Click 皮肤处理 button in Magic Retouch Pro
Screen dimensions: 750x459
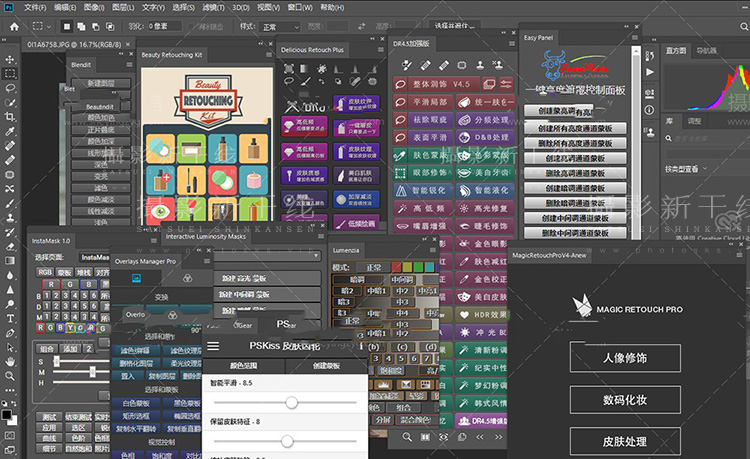tap(625, 441)
